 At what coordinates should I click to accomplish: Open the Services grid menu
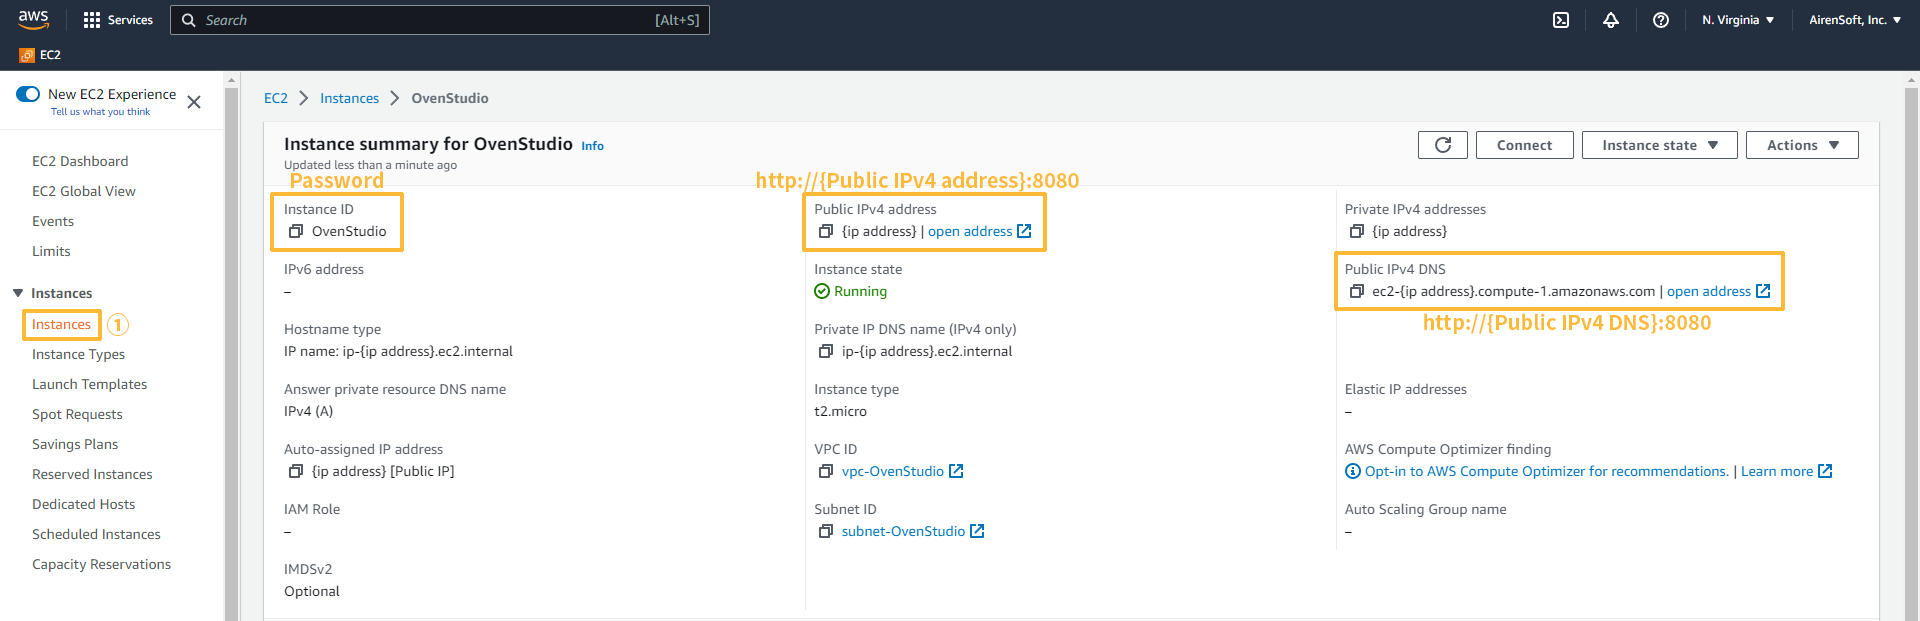click(x=118, y=20)
